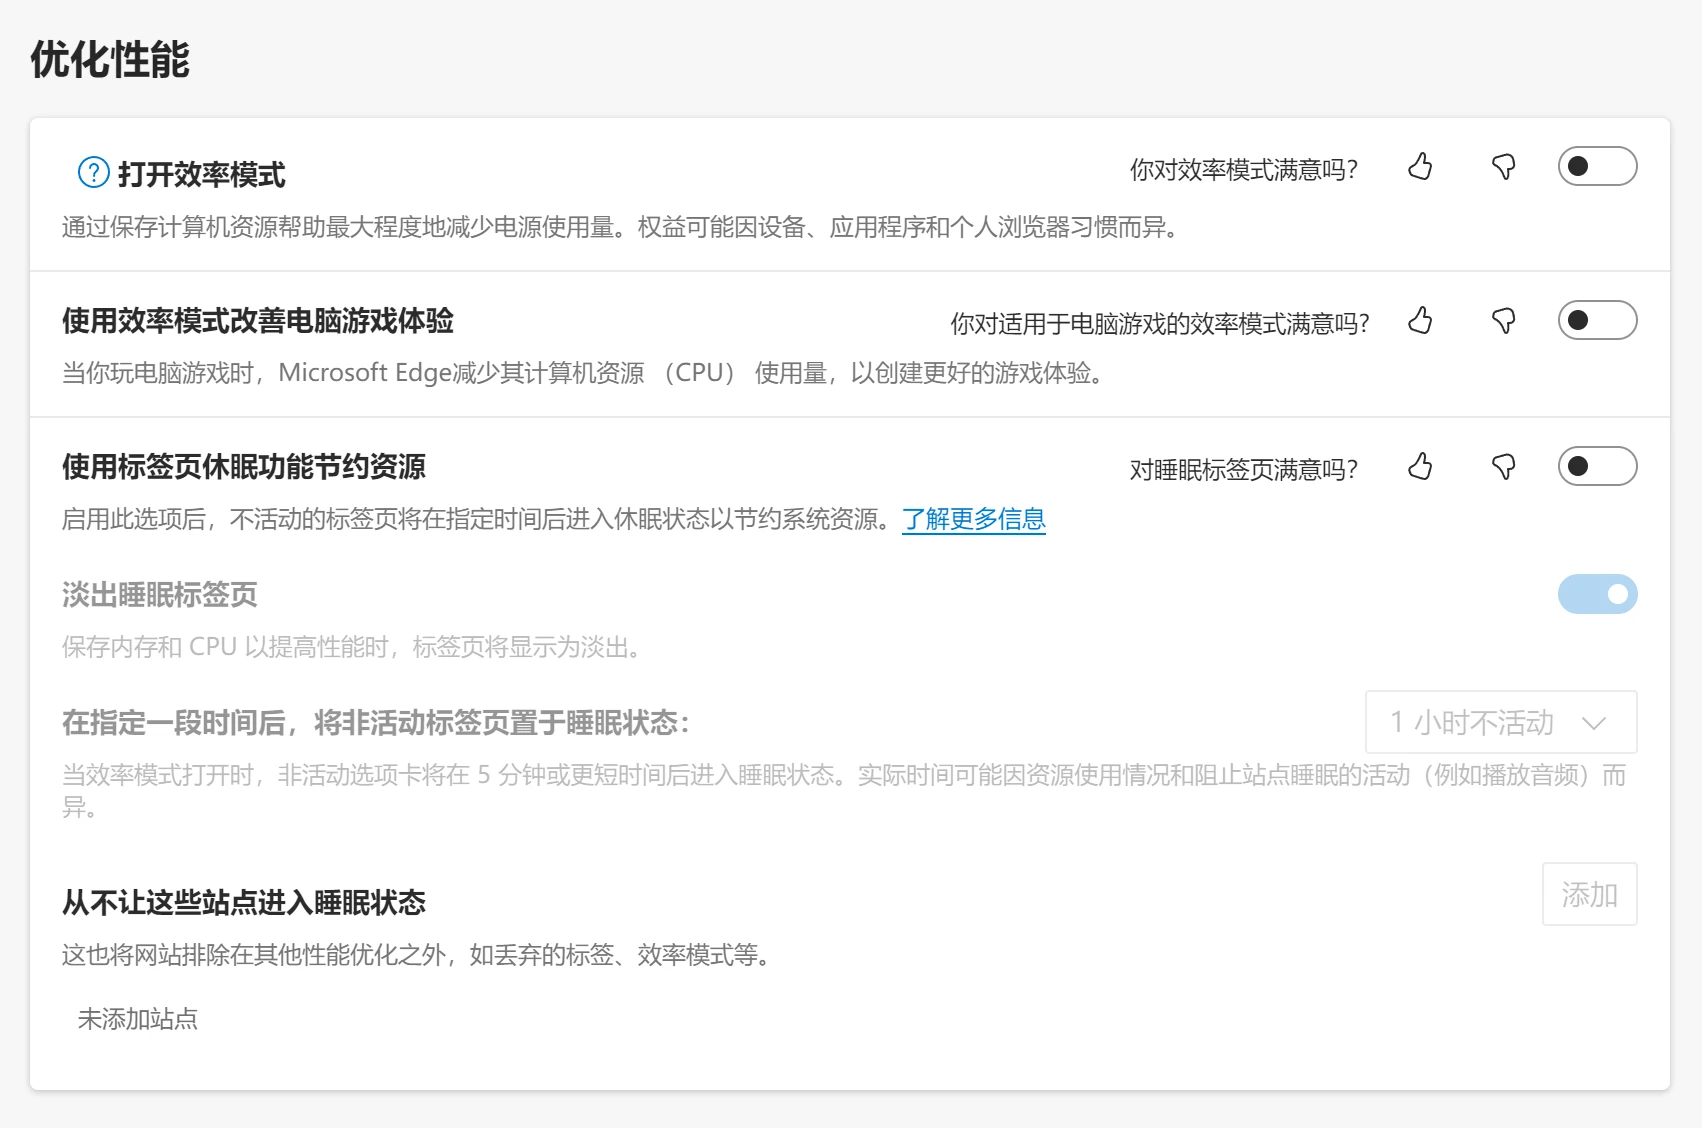Screen dimensions: 1702x1128
Task: Thumbs down 你对适用于电脑游戏的效率模式满意吗
Action: coord(1503,321)
